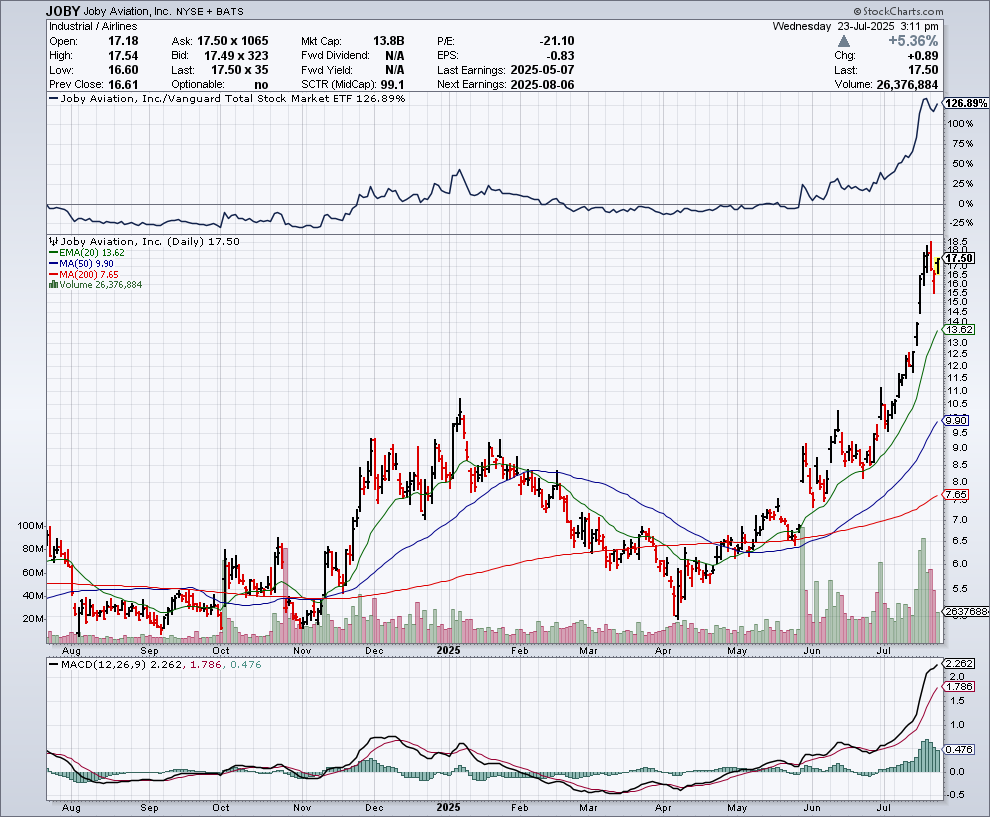Click the Optionable value 'no'
Image resolution: width=990 pixels, height=817 pixels.
tap(261, 85)
